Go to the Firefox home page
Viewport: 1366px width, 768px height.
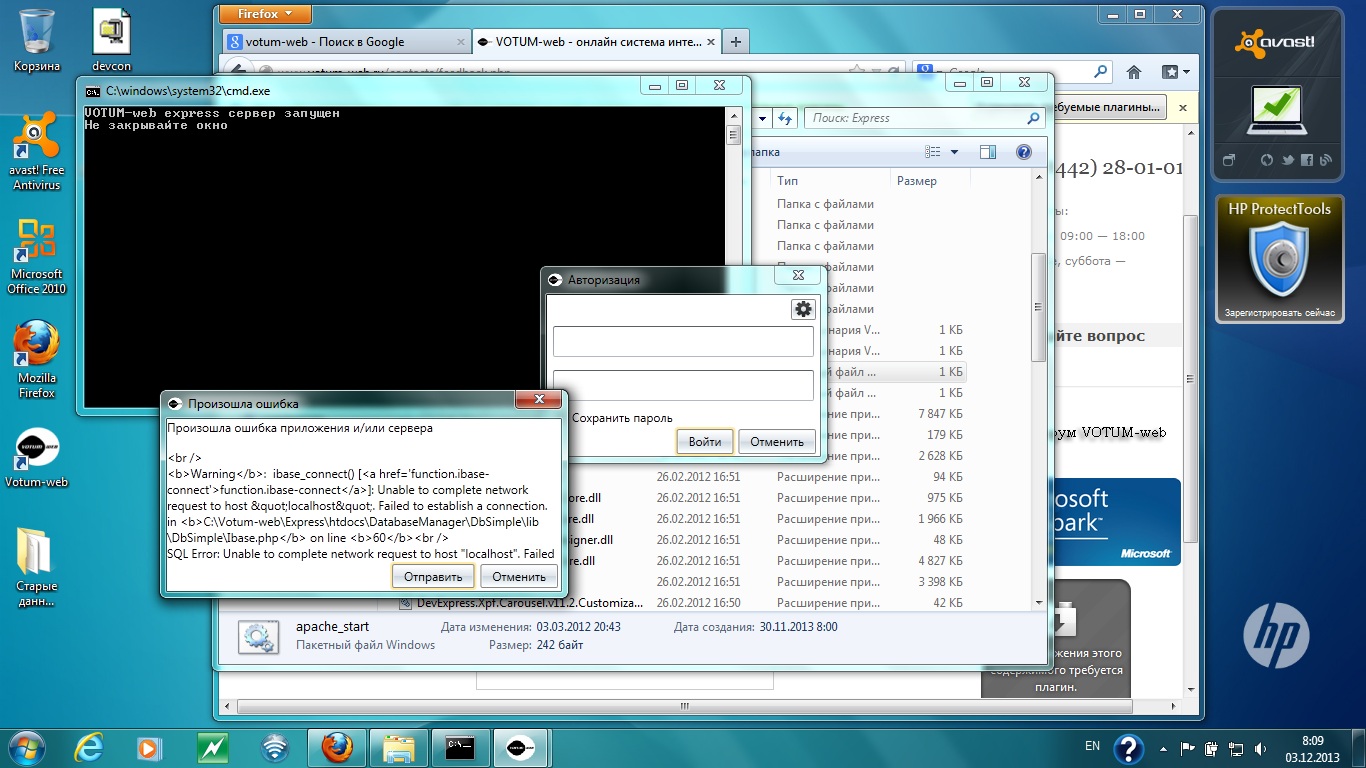[x=1134, y=72]
